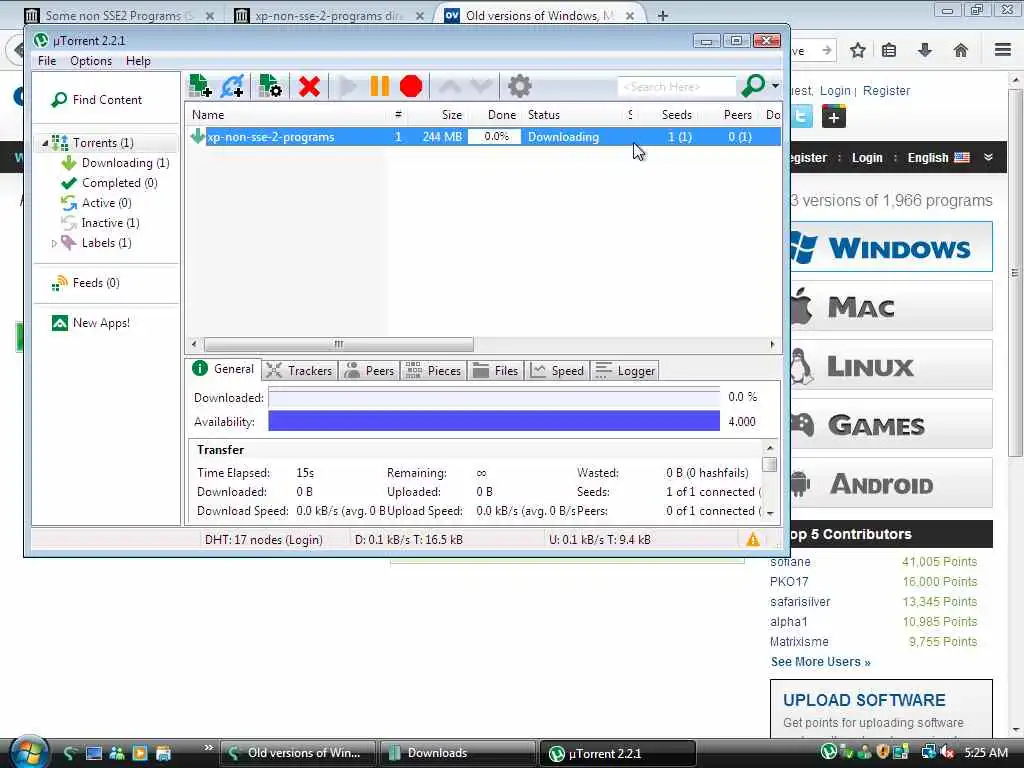Screen dimensions: 1024x768
Task: Collapse the Torrents (1) tree node
Action: (x=44, y=142)
